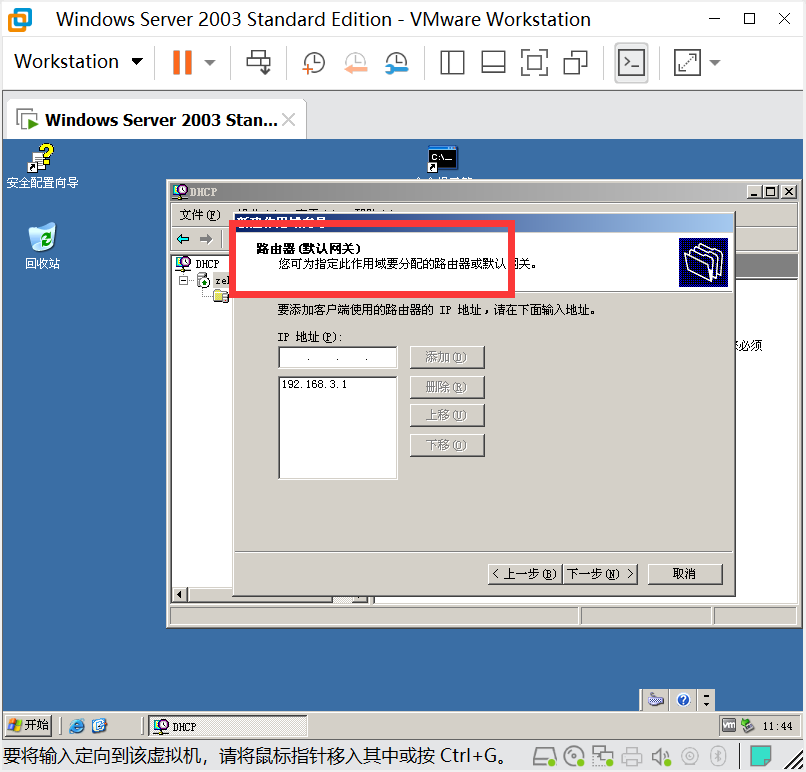Click the Move Down (下移) button
This screenshot has height=772, width=806.
coord(447,445)
